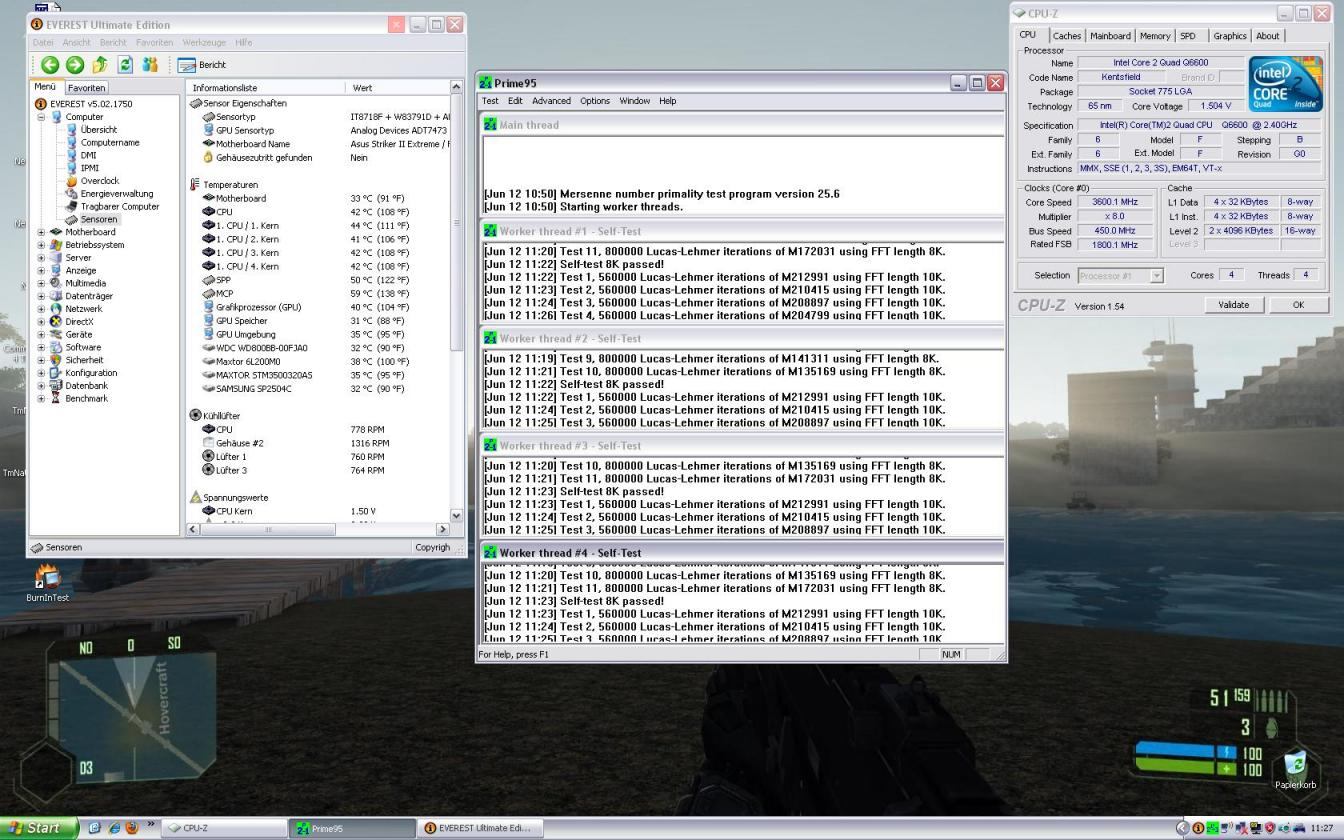Click Firefox quick launch icon
The image size is (1344, 840).
(131, 828)
